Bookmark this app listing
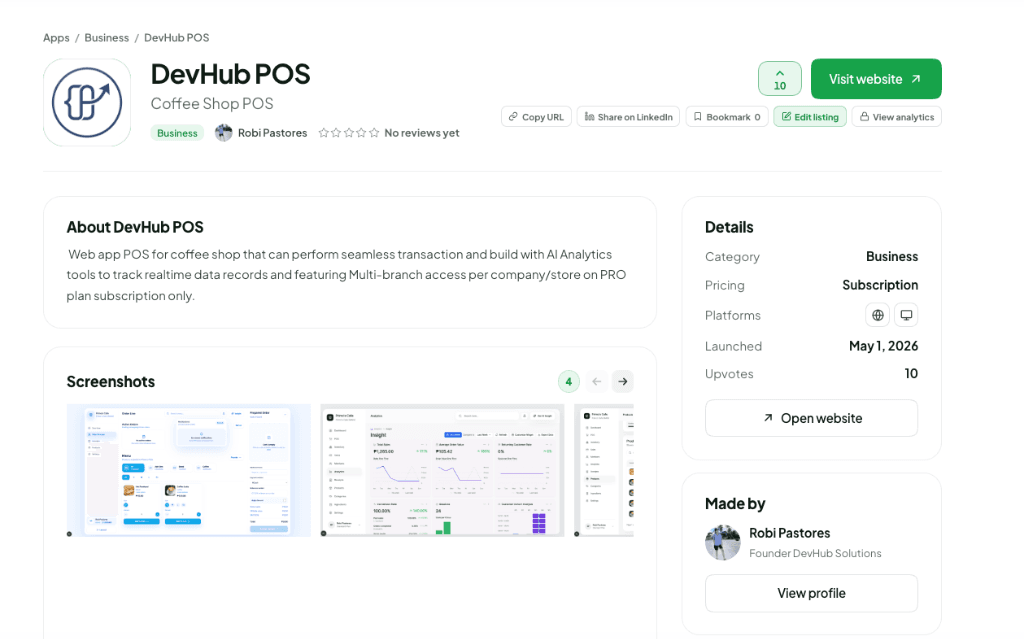This screenshot has width=1024, height=639. coord(727,117)
